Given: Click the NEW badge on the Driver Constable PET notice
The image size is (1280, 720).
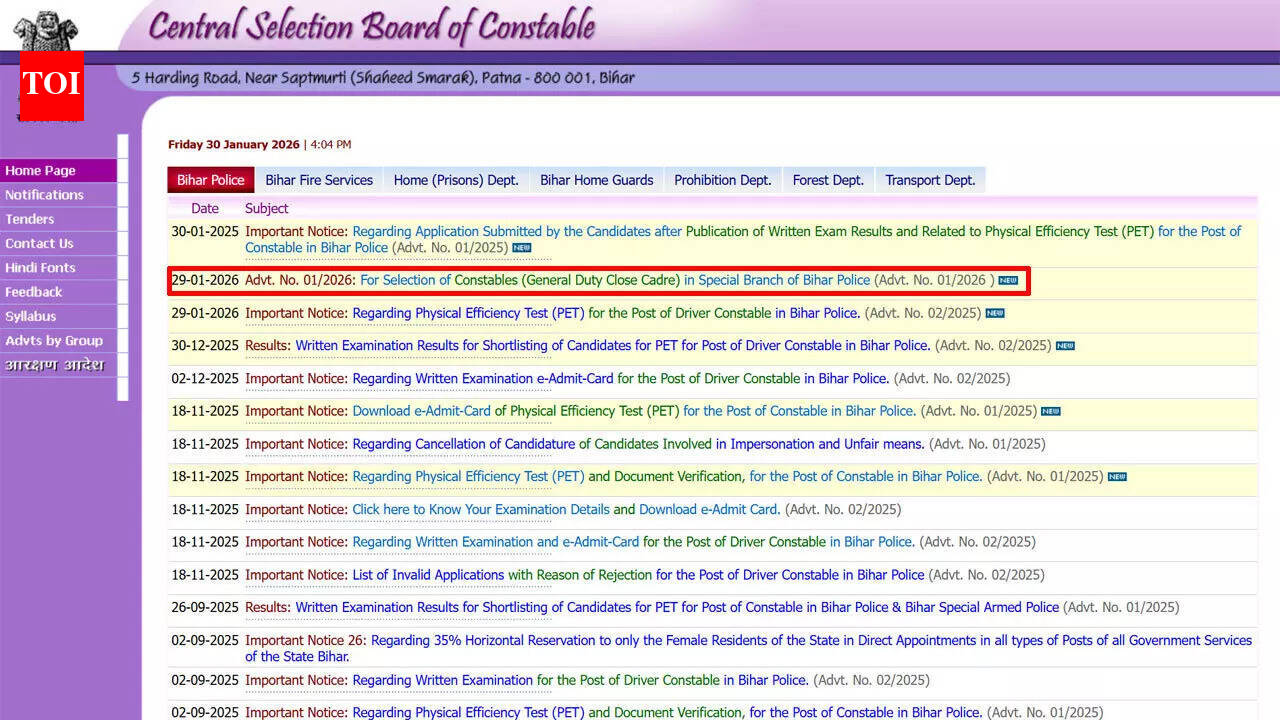Looking at the screenshot, I should click(x=995, y=313).
